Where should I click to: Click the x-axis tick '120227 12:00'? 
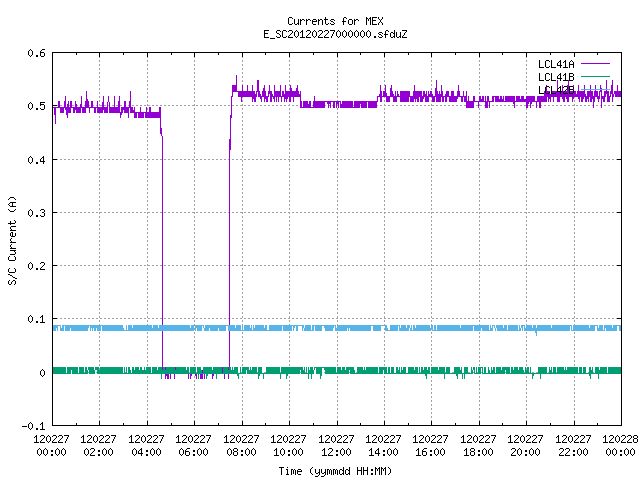[336, 445]
